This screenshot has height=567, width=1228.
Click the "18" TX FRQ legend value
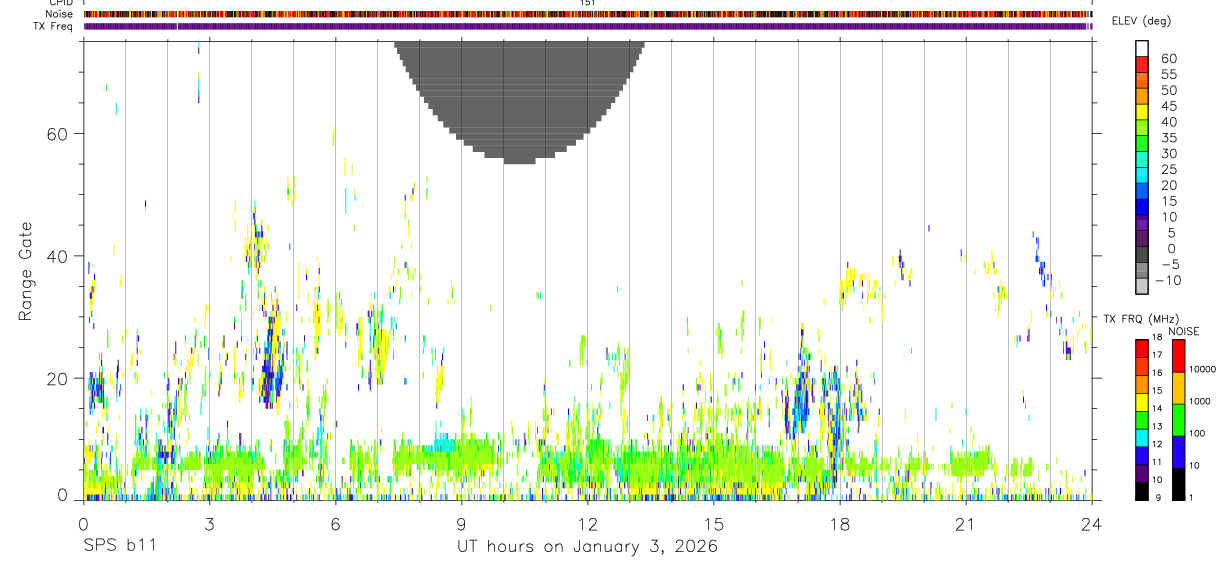[1159, 340]
